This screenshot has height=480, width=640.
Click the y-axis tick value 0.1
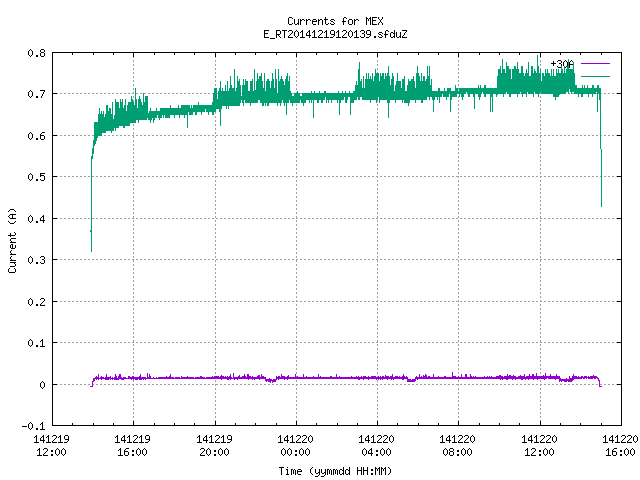click(x=36, y=343)
